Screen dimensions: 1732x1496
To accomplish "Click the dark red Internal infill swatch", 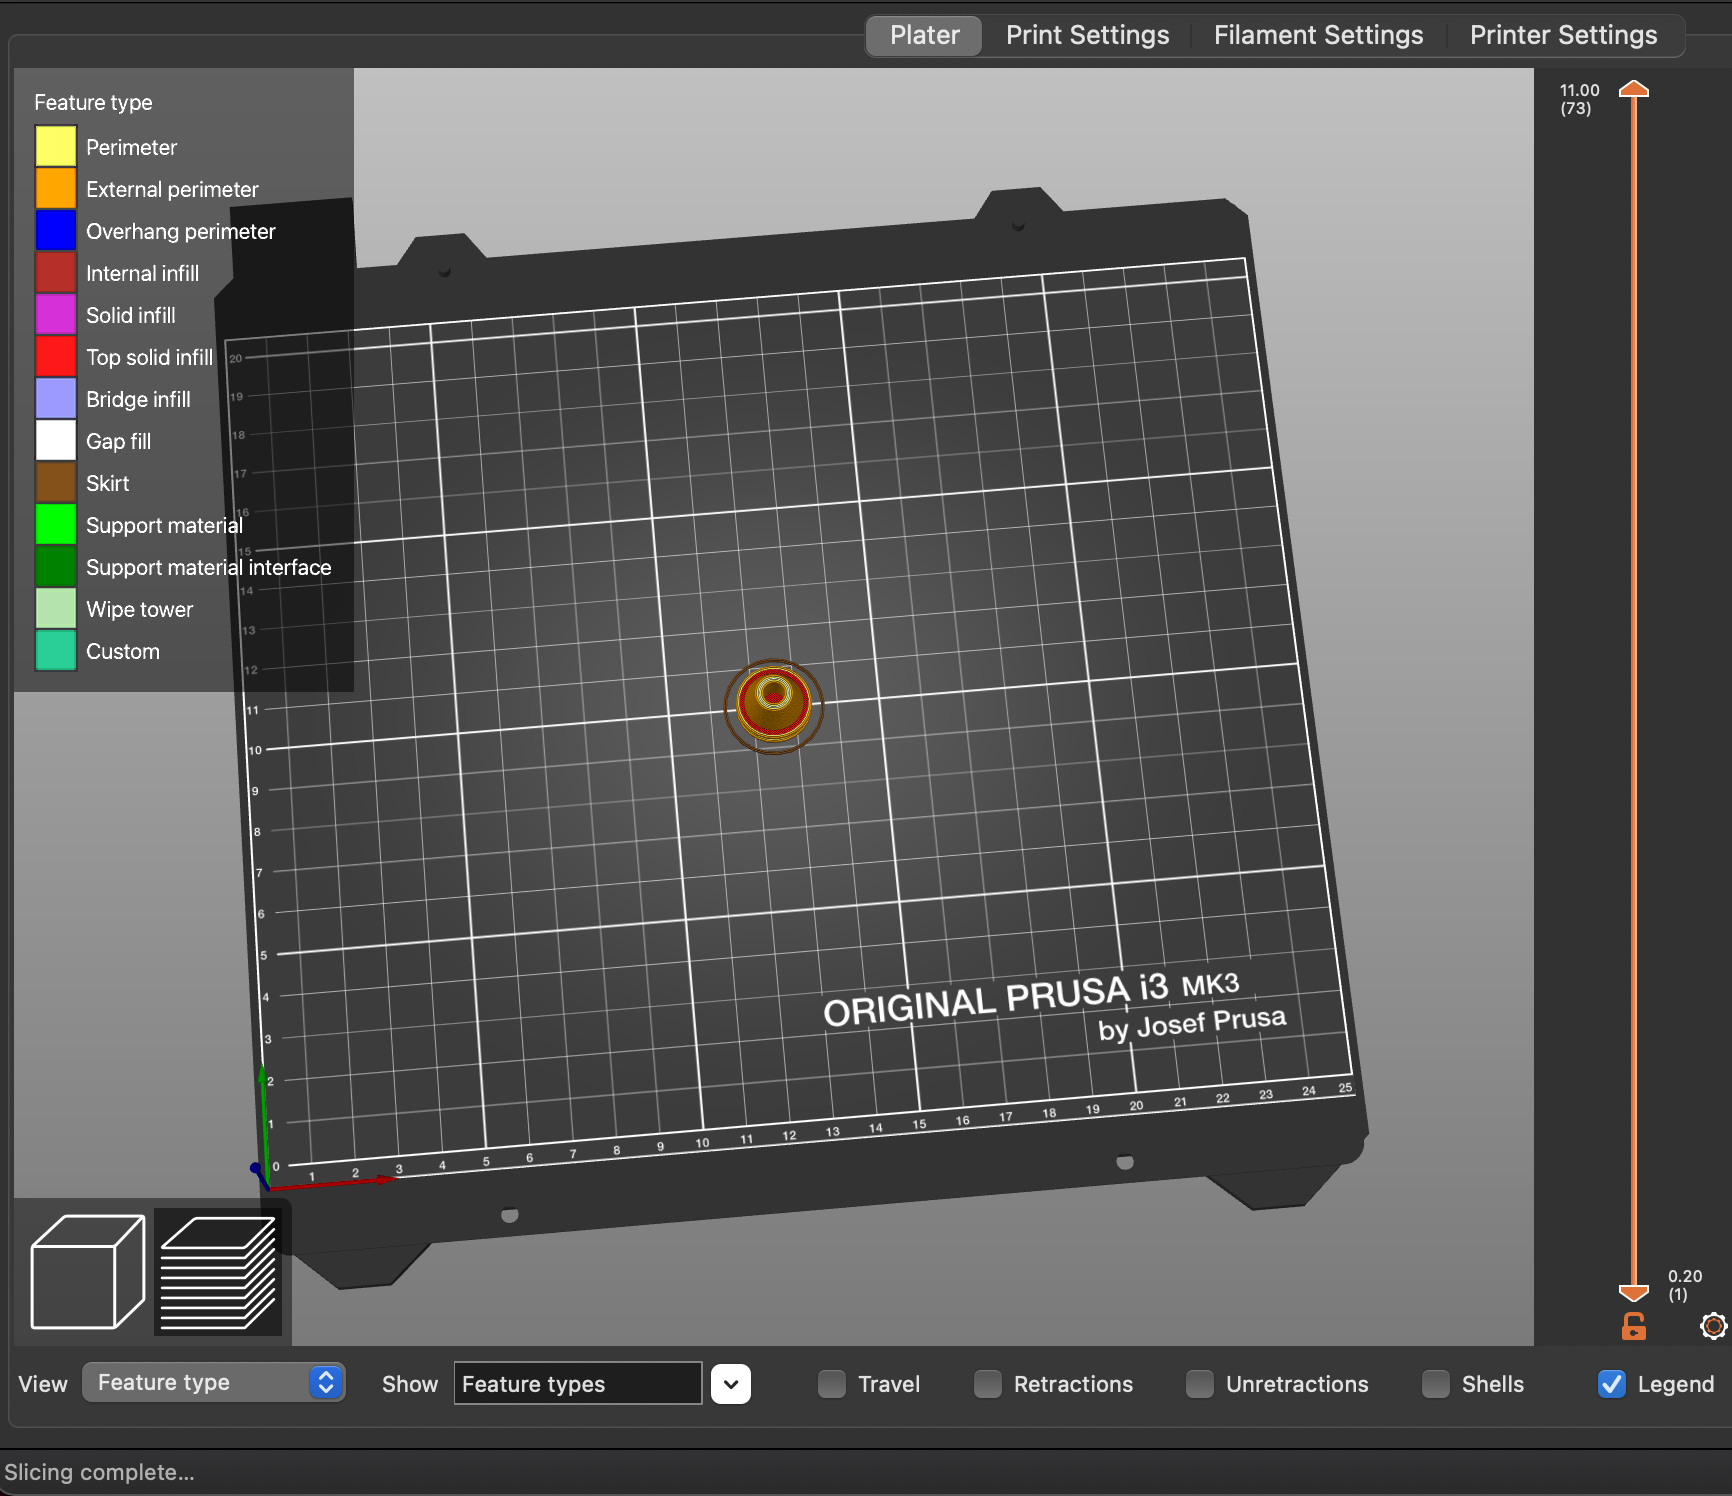I will click(x=56, y=272).
